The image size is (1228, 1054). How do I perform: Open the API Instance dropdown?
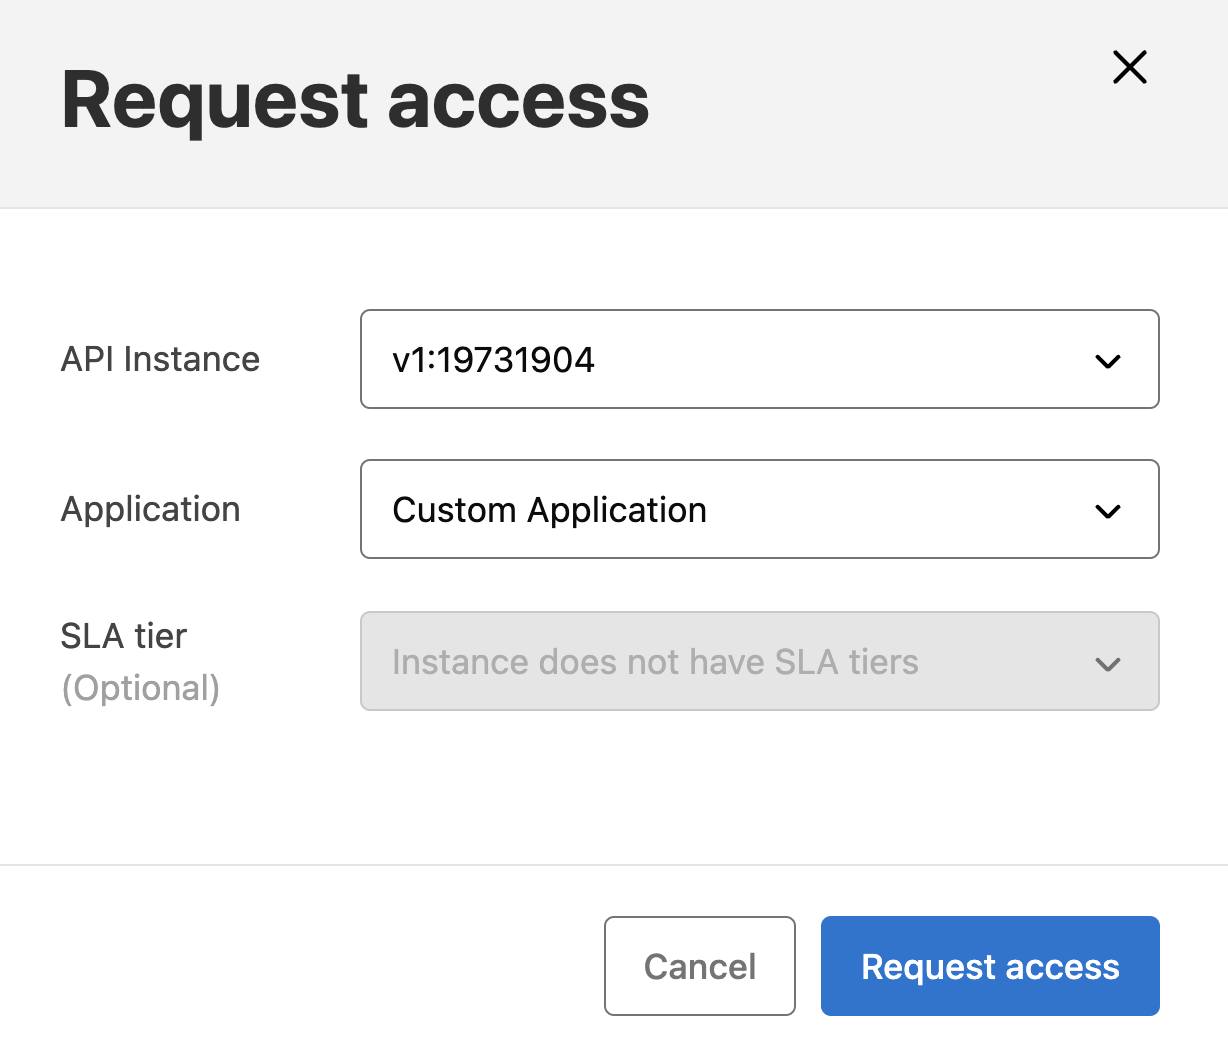click(x=760, y=359)
